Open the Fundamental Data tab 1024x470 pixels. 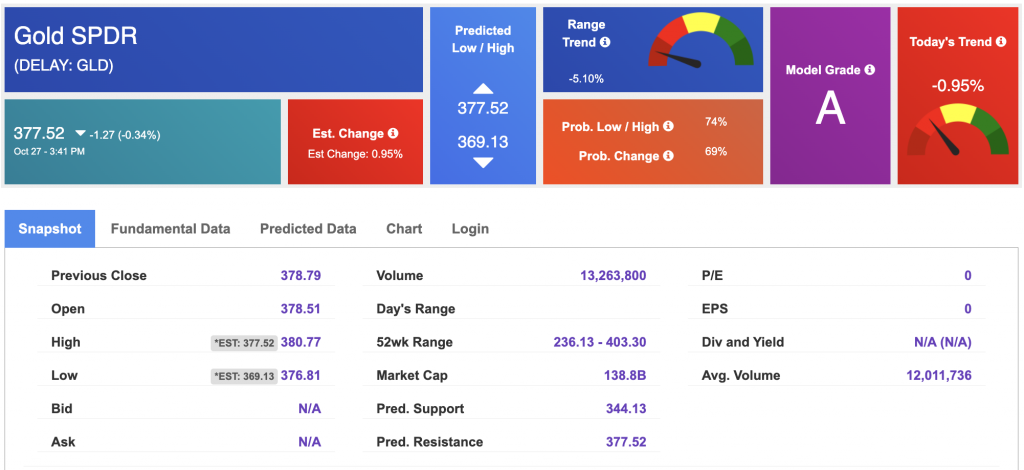click(170, 229)
